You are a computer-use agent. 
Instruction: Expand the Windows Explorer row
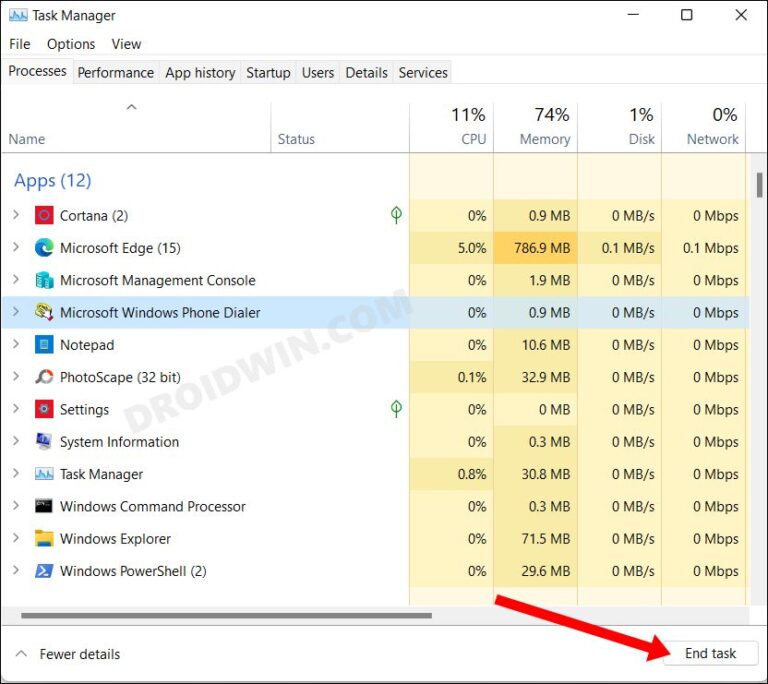pos(16,538)
